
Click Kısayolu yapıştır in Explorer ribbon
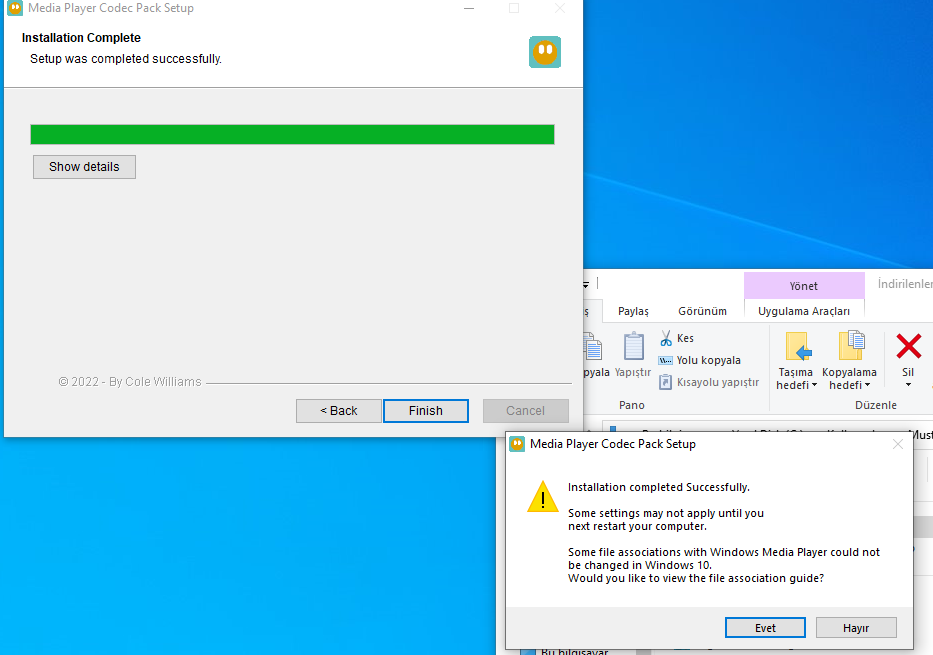coord(709,382)
